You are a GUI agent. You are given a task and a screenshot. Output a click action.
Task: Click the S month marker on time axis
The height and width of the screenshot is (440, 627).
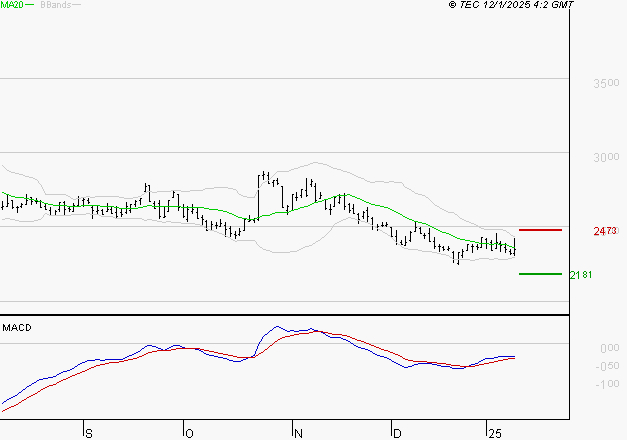coord(89,433)
